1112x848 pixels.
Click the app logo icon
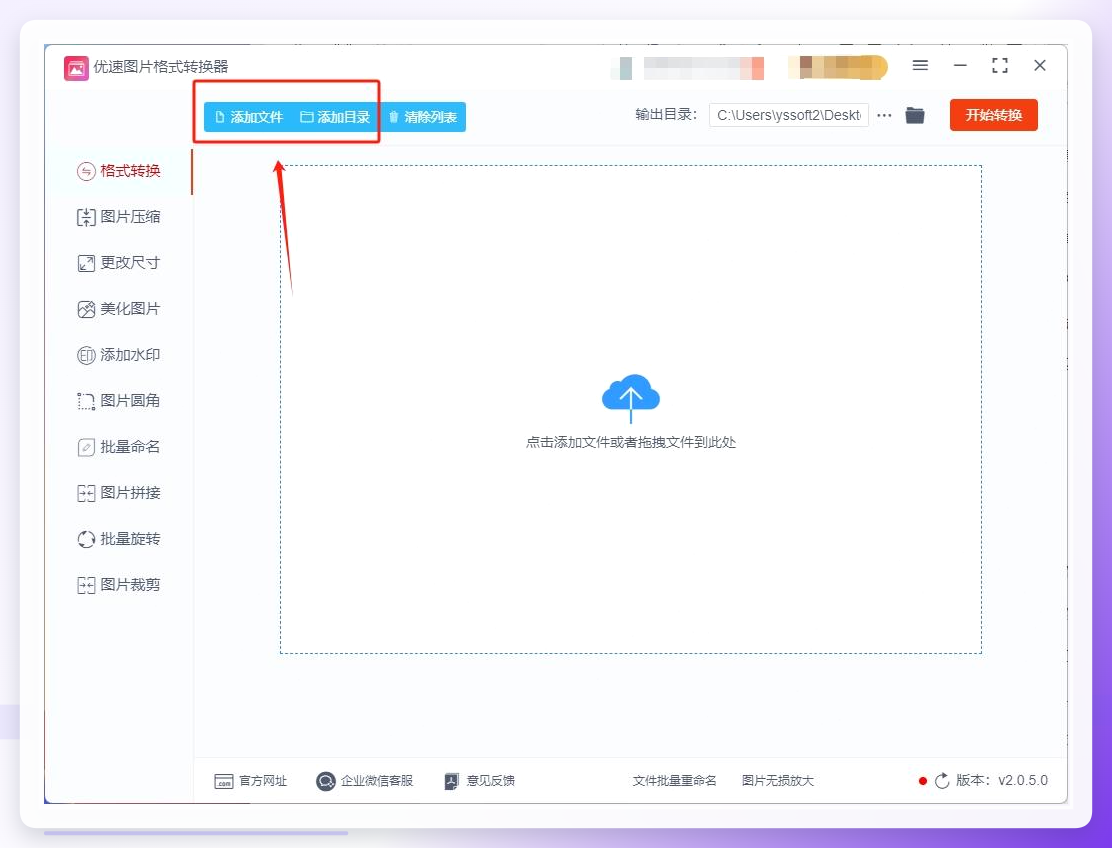pyautogui.click(x=76, y=69)
